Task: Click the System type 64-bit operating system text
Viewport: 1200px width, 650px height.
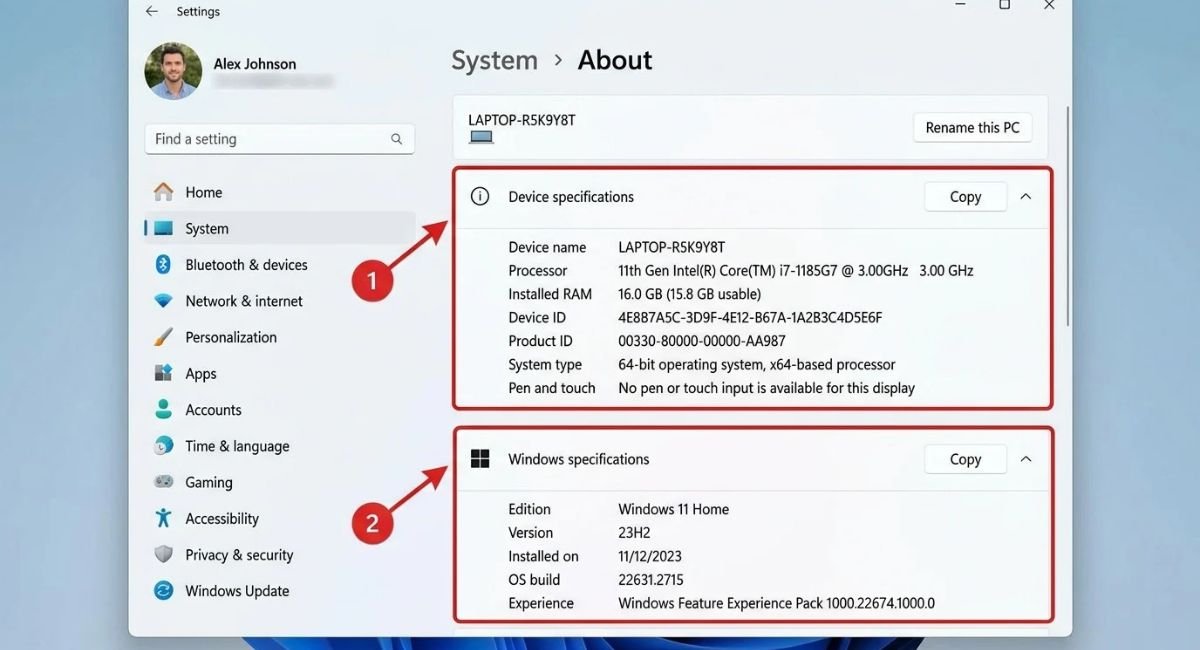Action: pos(757,365)
